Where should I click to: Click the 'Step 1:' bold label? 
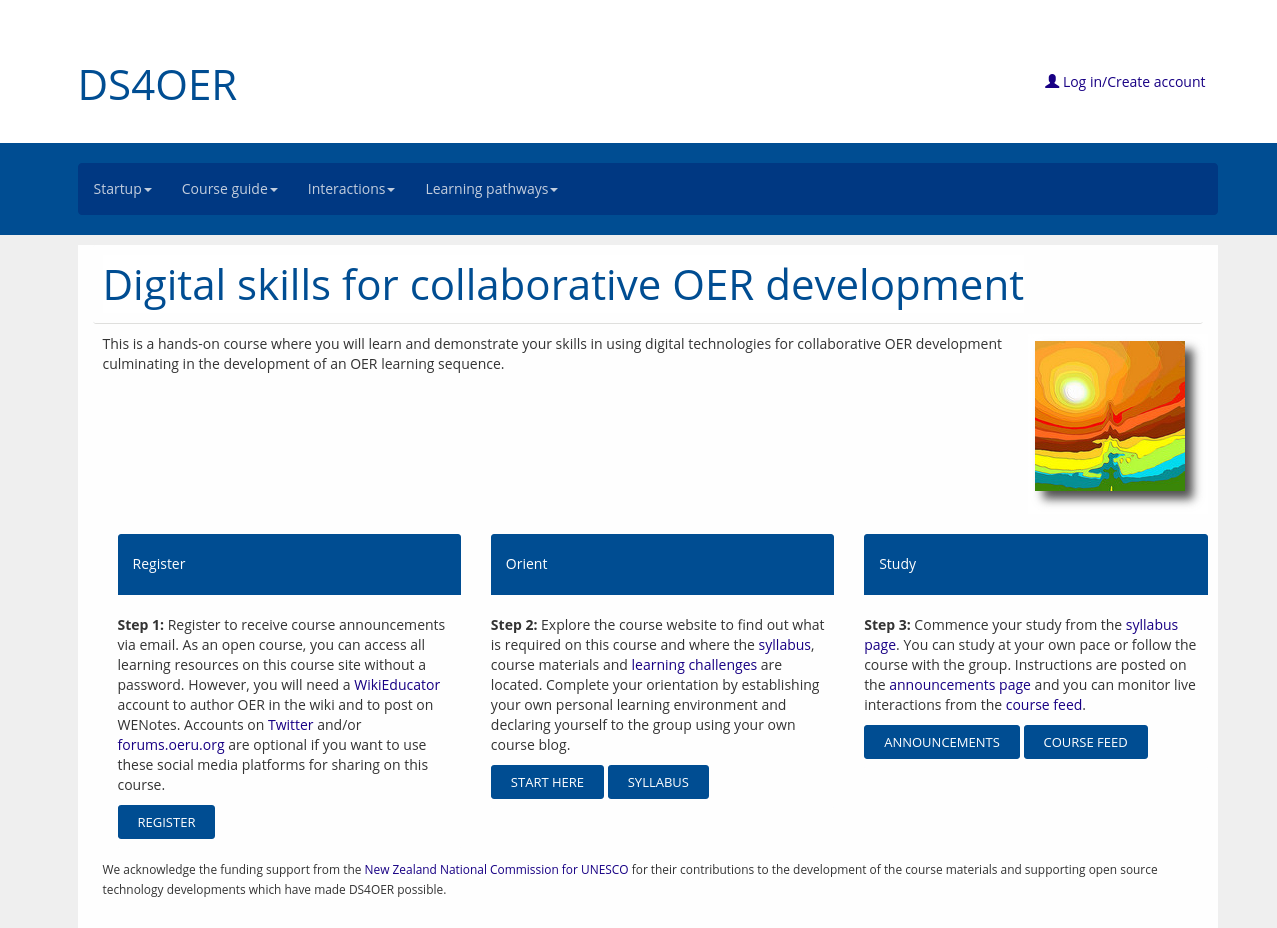pos(141,625)
